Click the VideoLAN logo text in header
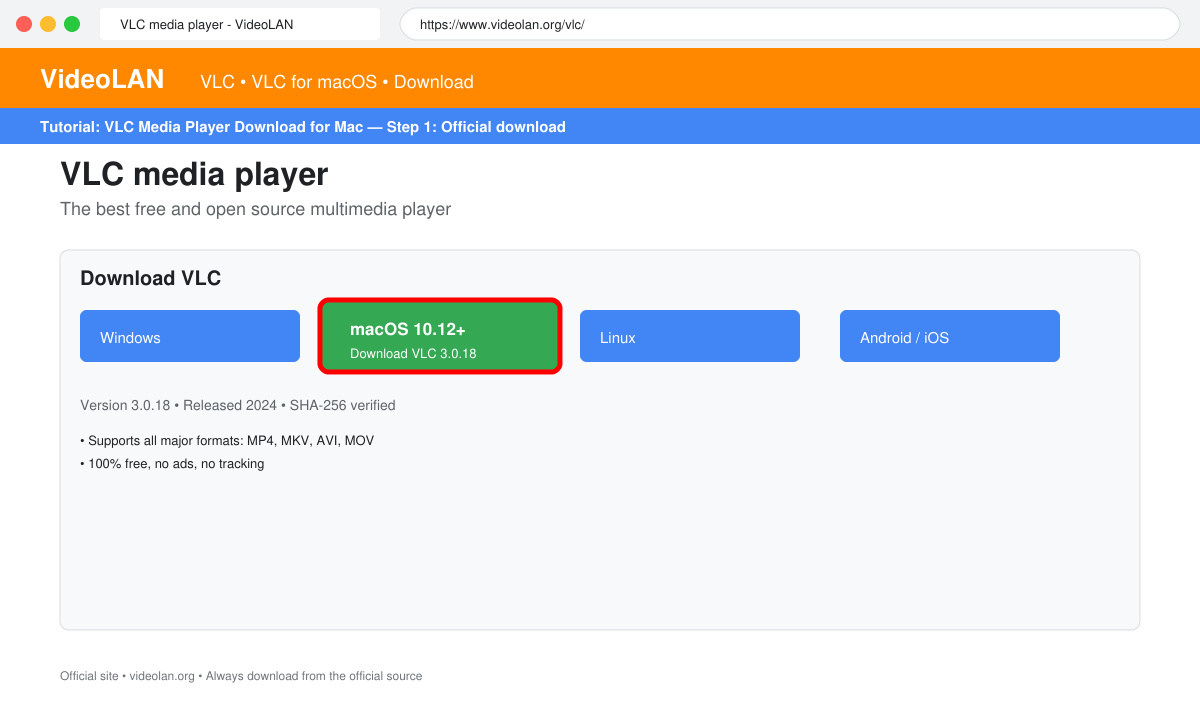Screen dimensions: 1200x720 tap(102, 79)
